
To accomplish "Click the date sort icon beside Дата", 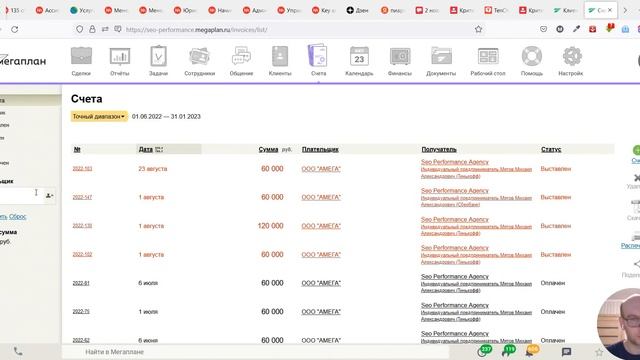I will pos(159,149).
